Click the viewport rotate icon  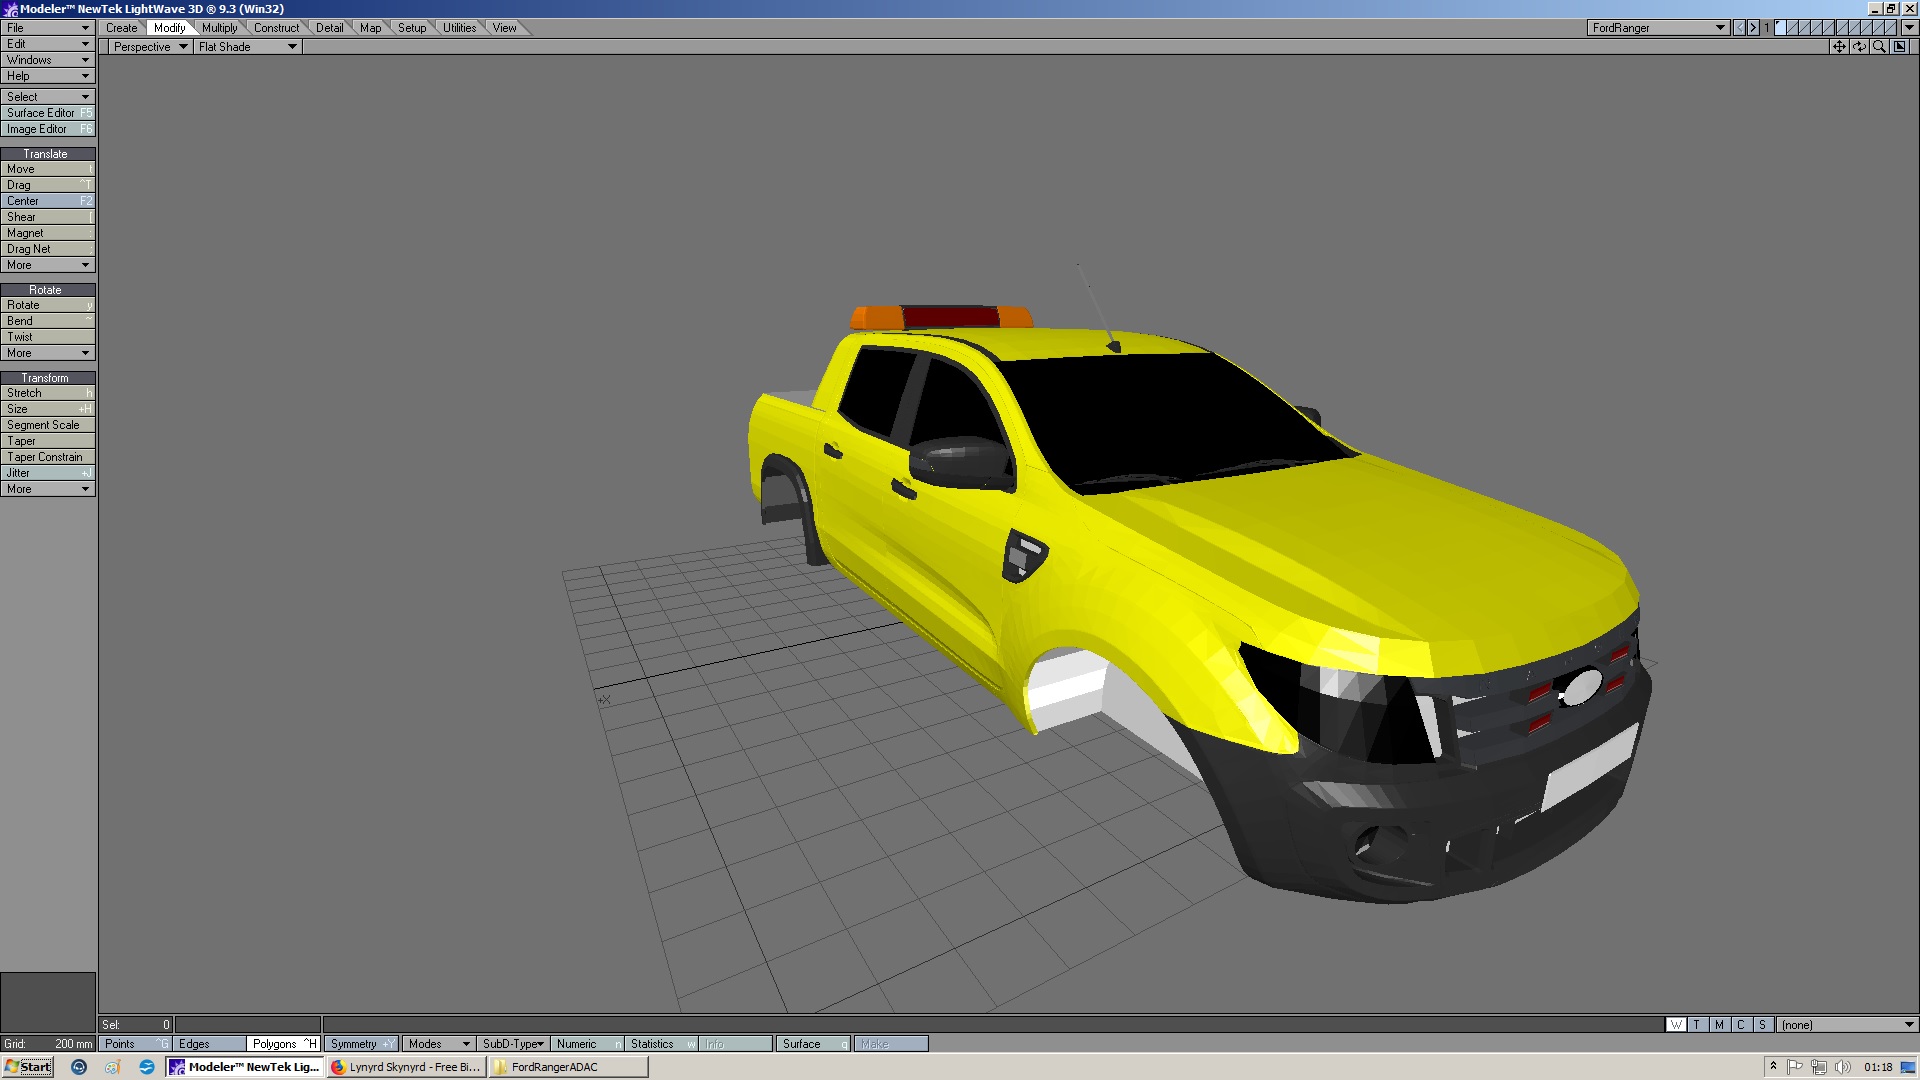1859,46
